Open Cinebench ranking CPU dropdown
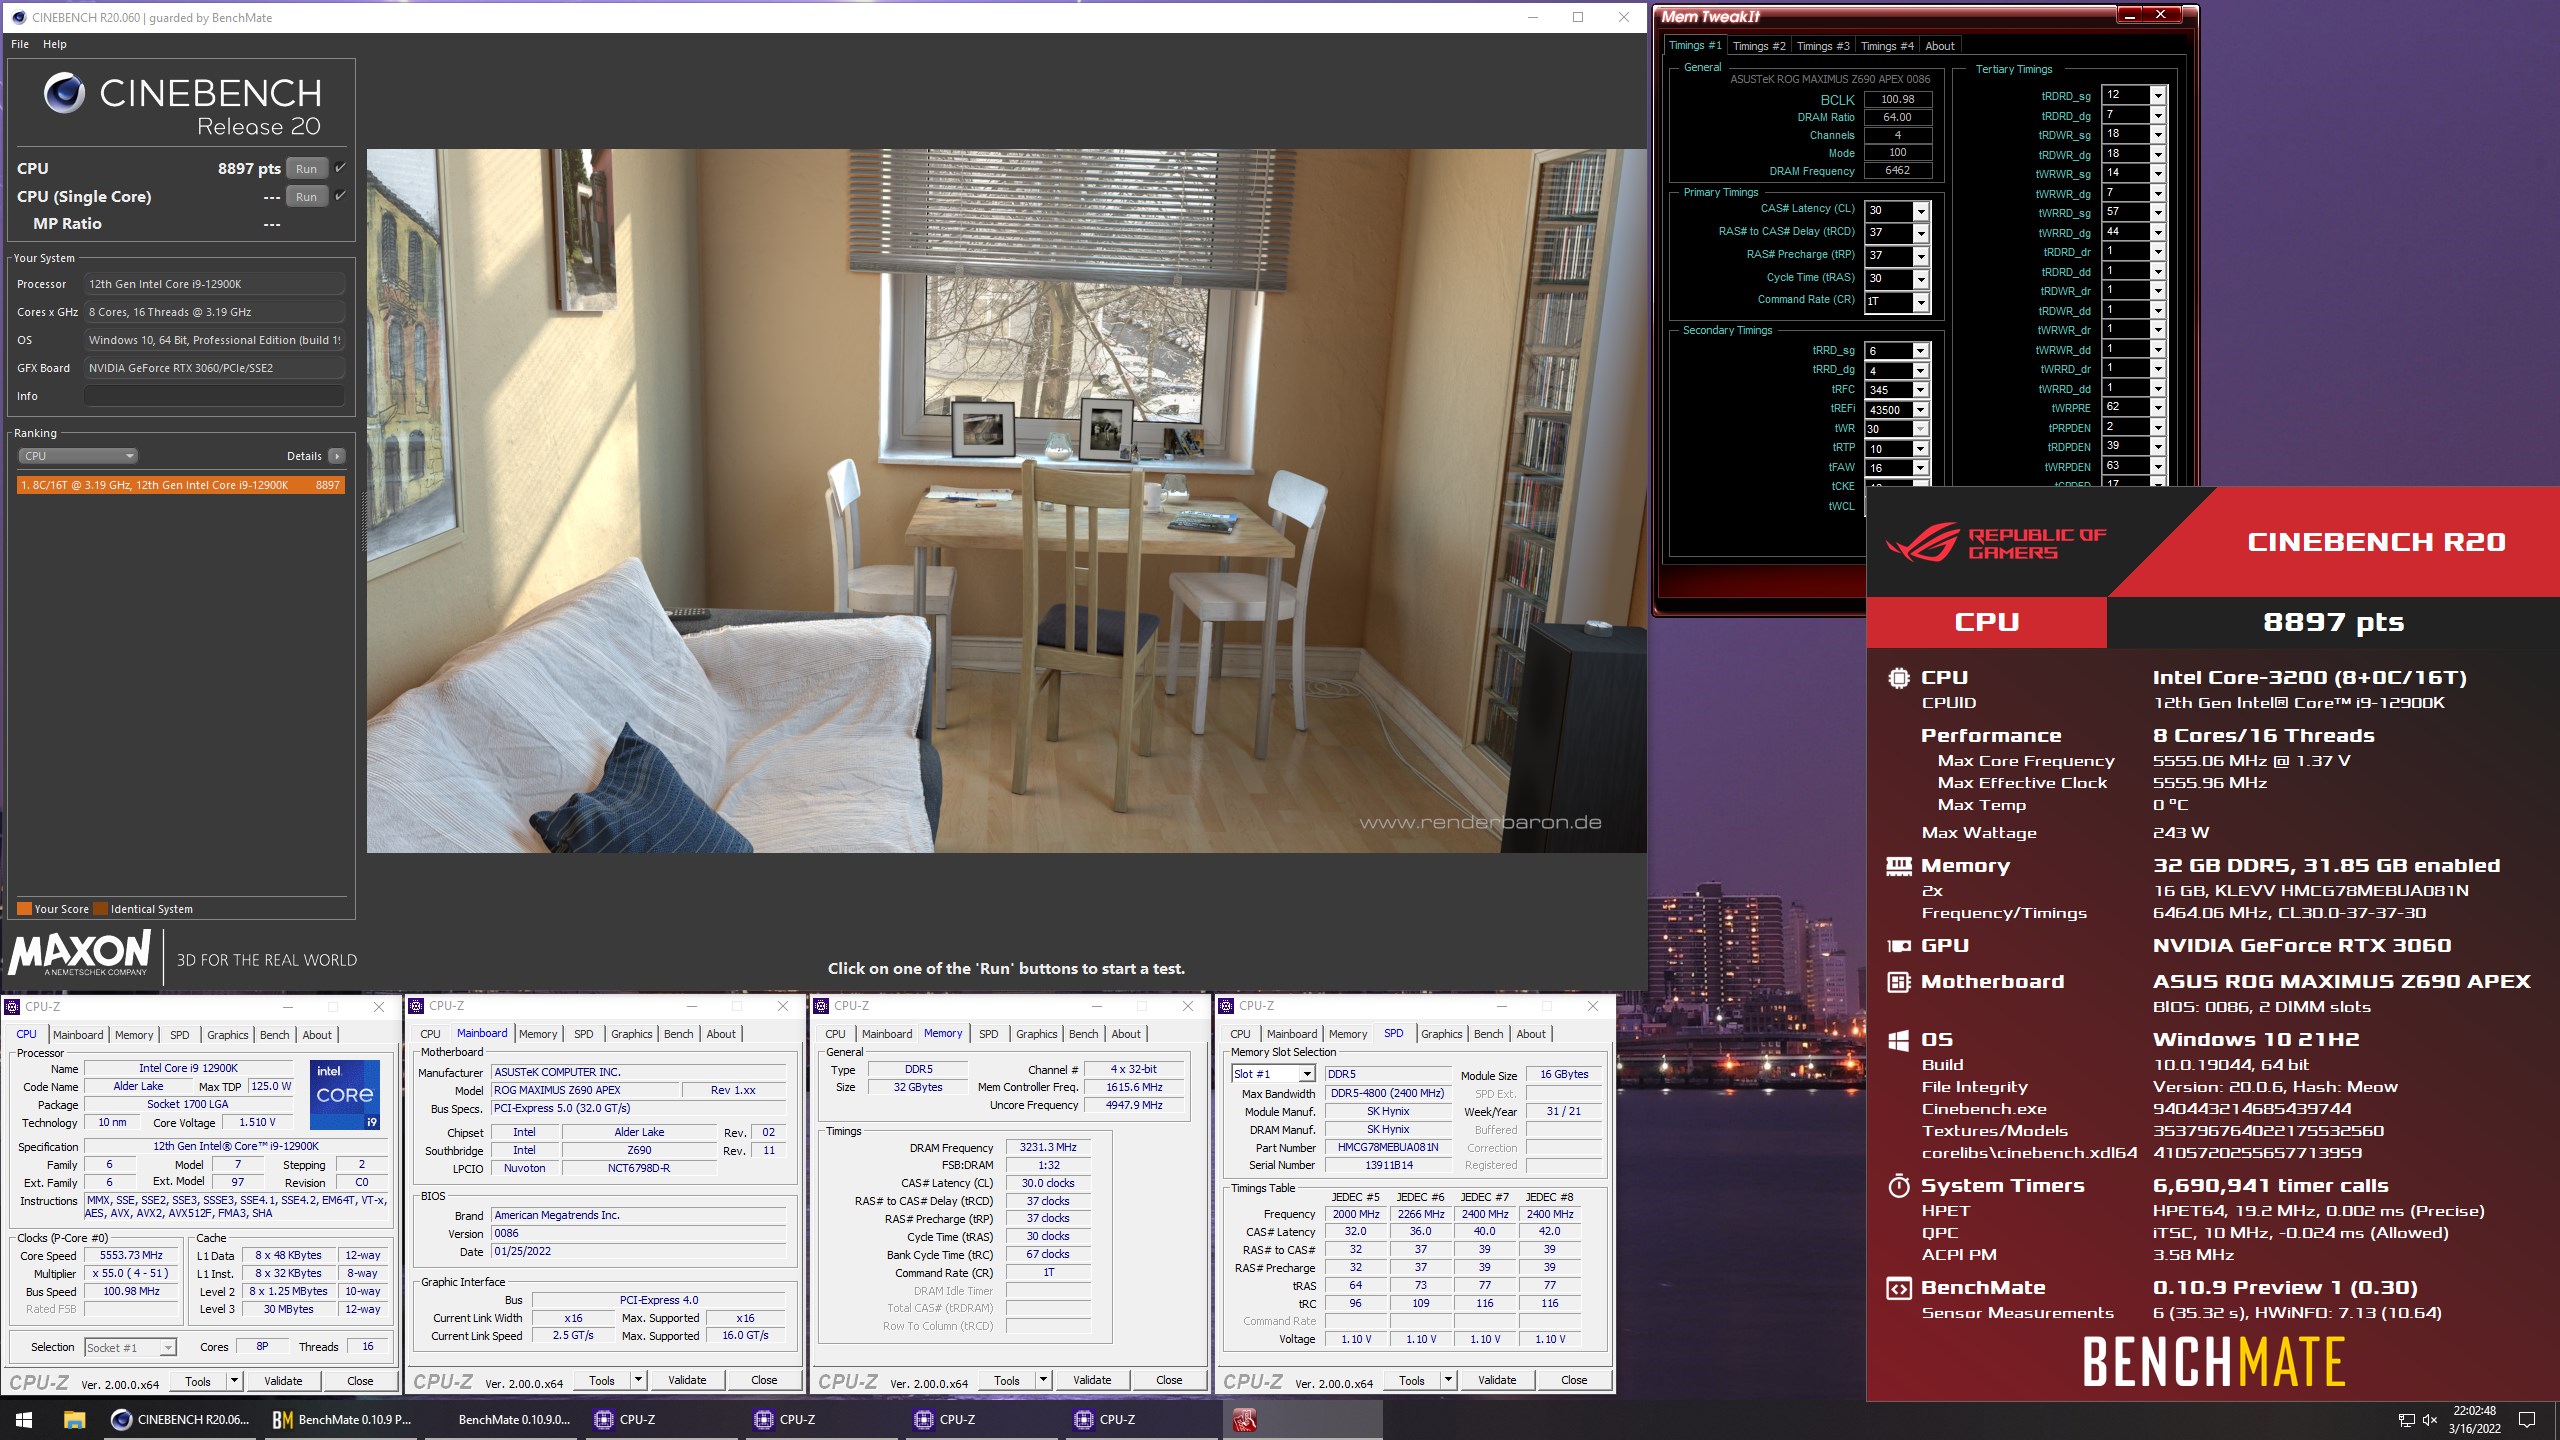Viewport: 2560px width, 1440px height. (x=77, y=456)
